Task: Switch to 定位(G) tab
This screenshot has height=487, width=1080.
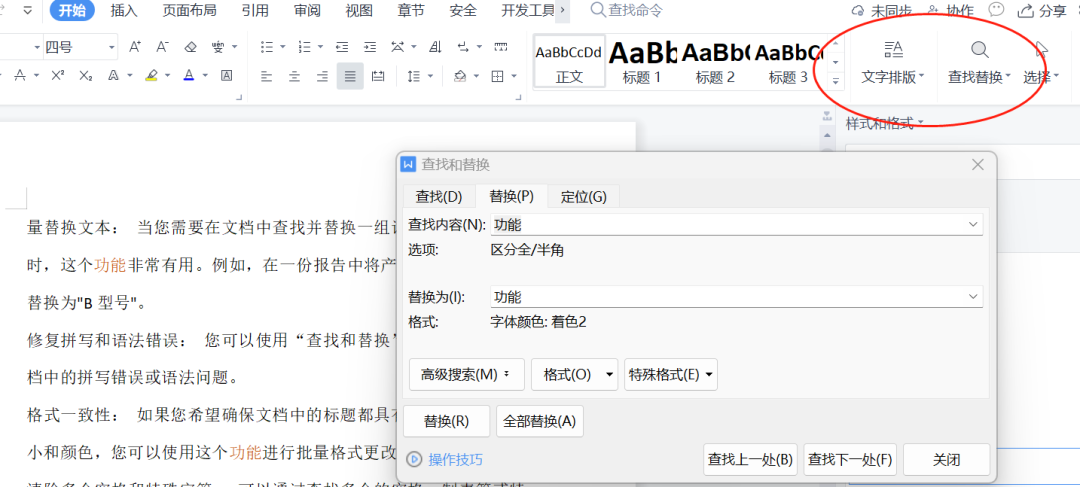Action: point(583,196)
